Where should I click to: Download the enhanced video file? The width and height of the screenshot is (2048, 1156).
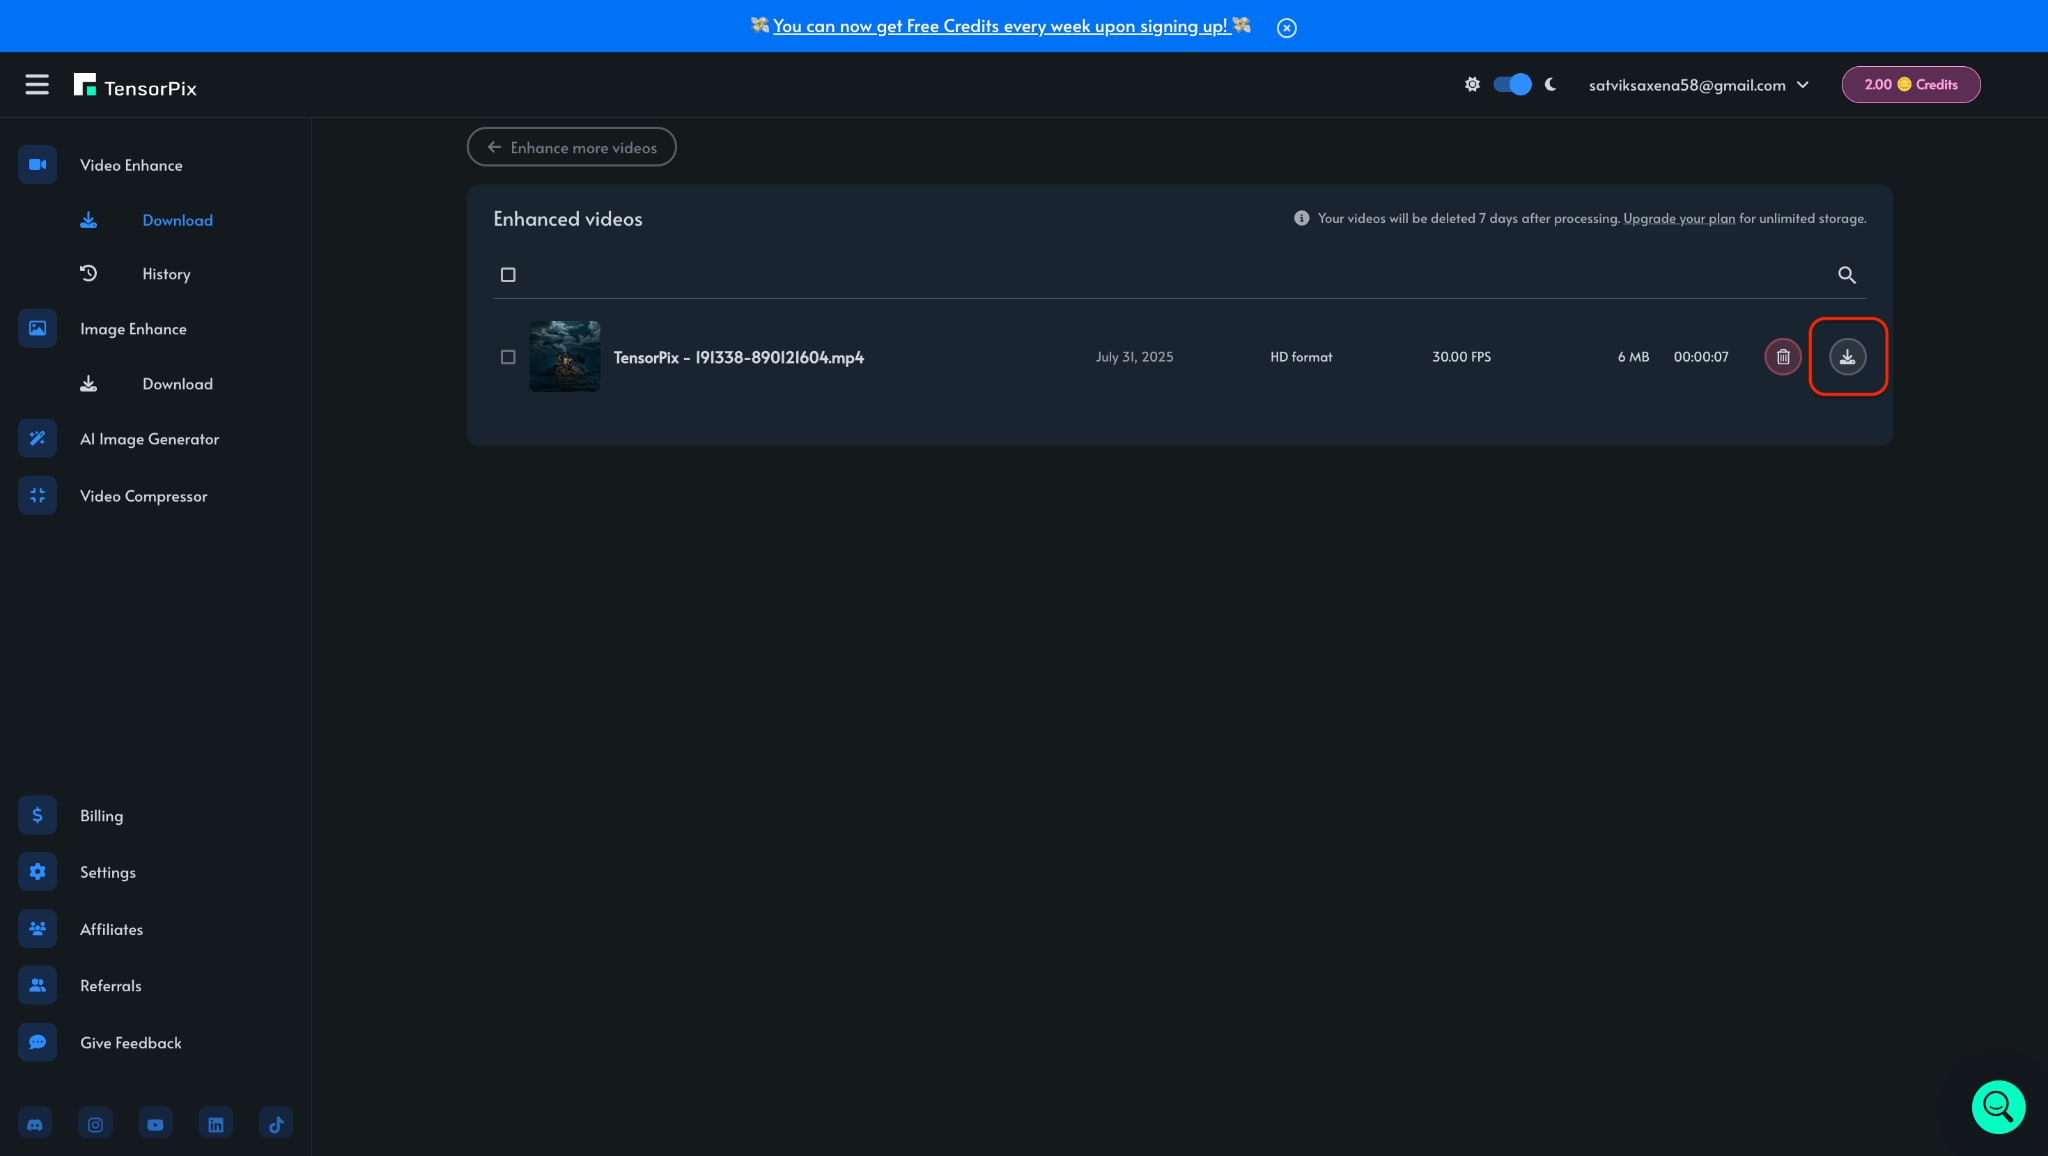coord(1847,357)
